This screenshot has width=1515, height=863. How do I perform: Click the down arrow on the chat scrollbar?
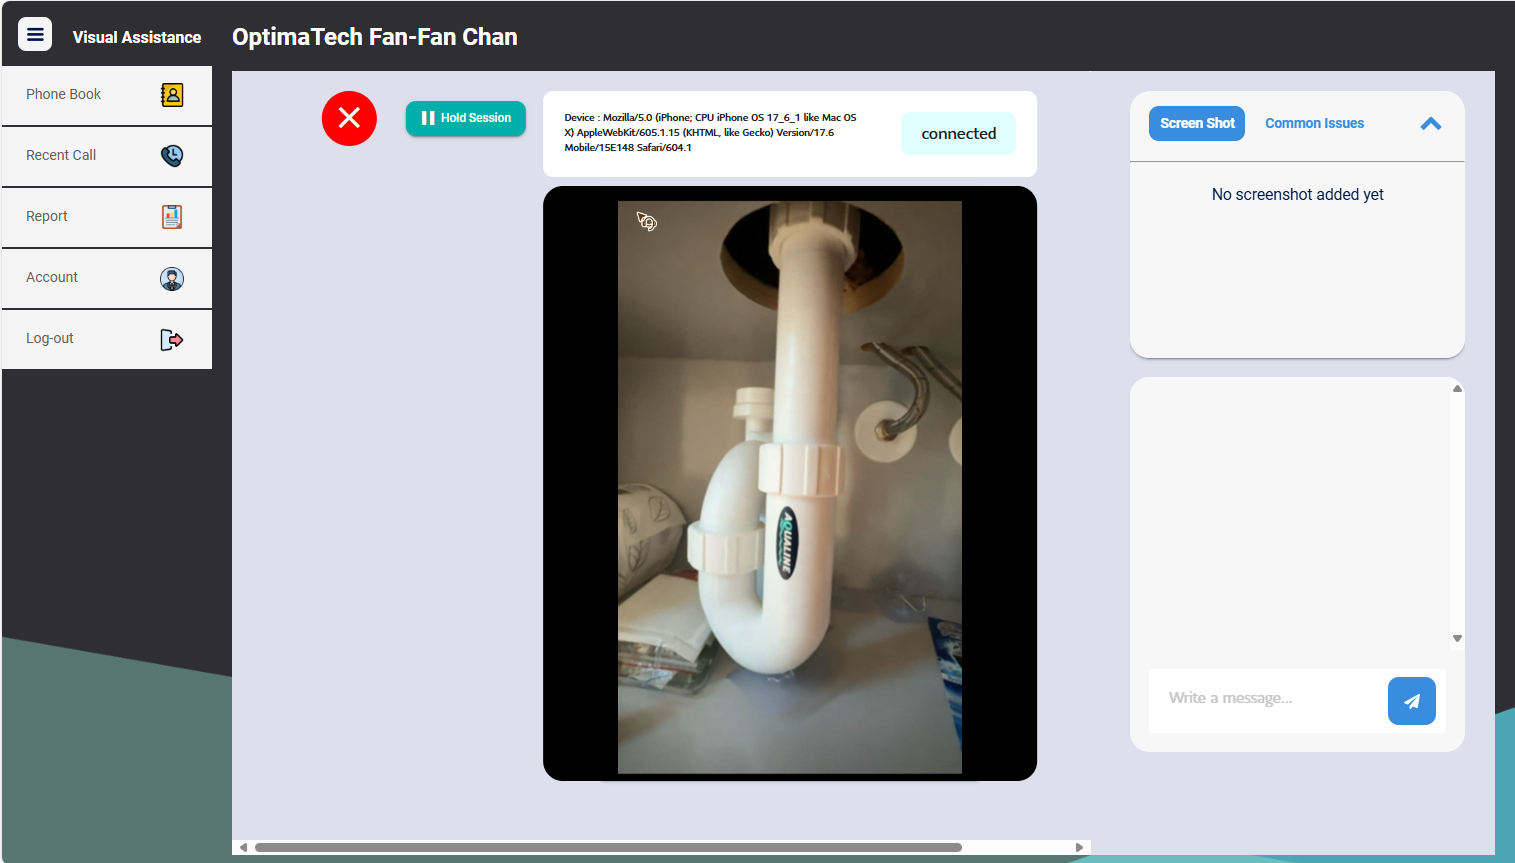click(x=1457, y=637)
